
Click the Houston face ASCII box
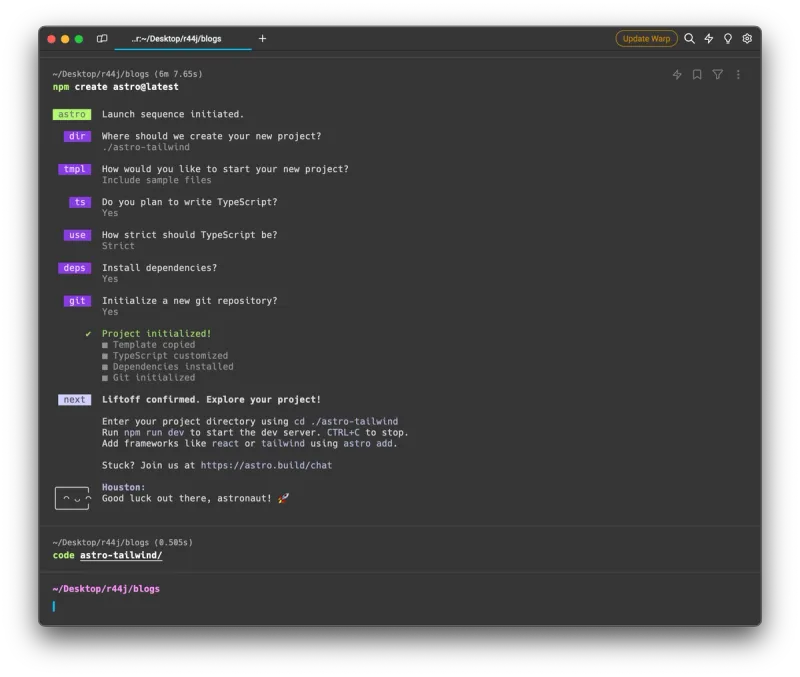click(x=72, y=498)
